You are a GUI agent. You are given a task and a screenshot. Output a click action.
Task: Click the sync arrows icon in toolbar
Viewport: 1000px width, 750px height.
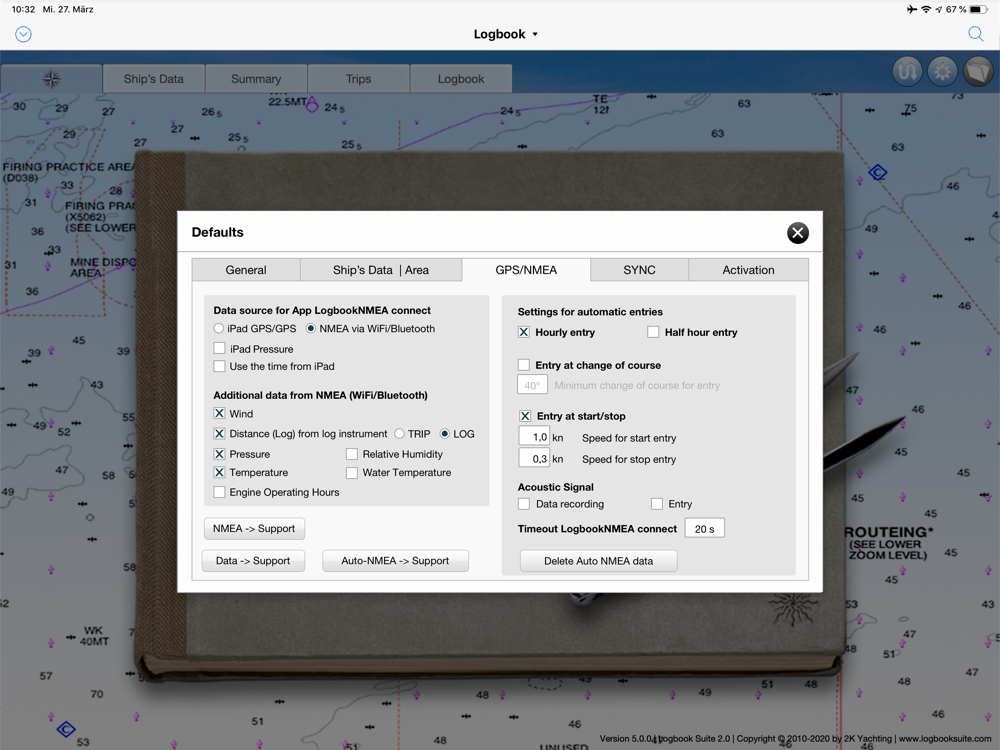907,72
